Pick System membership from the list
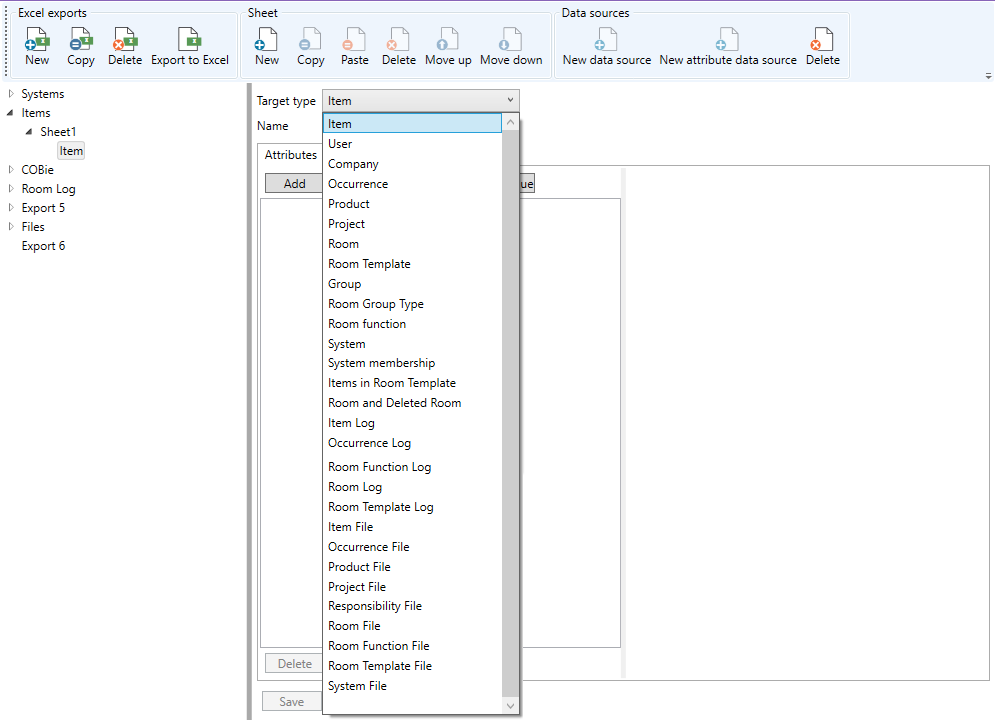995x720 pixels. 381,363
